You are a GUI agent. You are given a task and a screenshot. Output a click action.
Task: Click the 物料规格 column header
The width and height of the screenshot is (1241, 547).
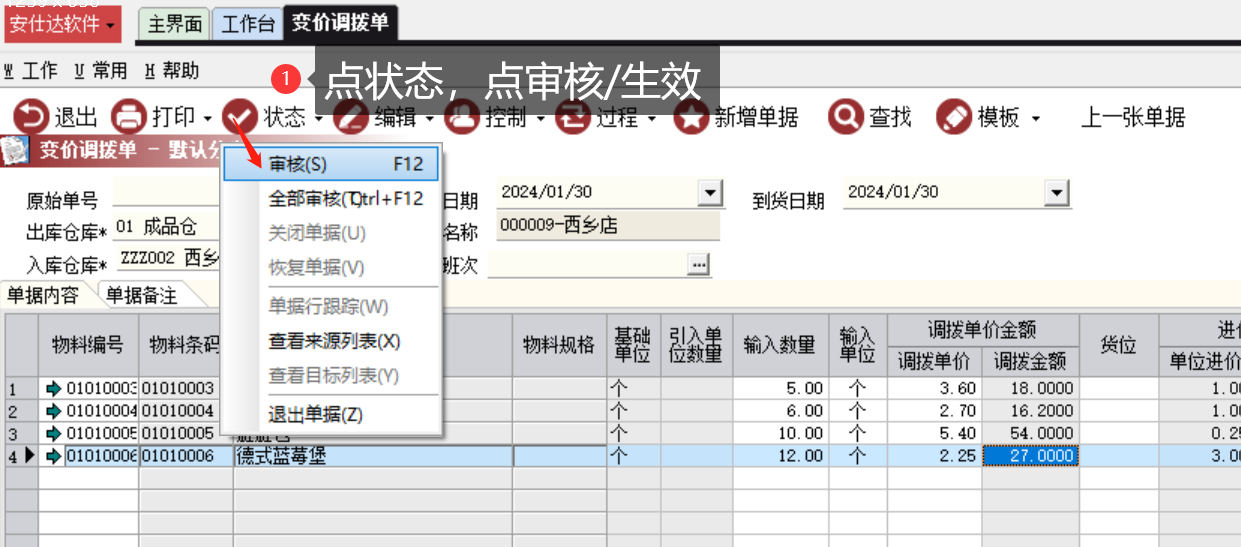pyautogui.click(x=559, y=345)
